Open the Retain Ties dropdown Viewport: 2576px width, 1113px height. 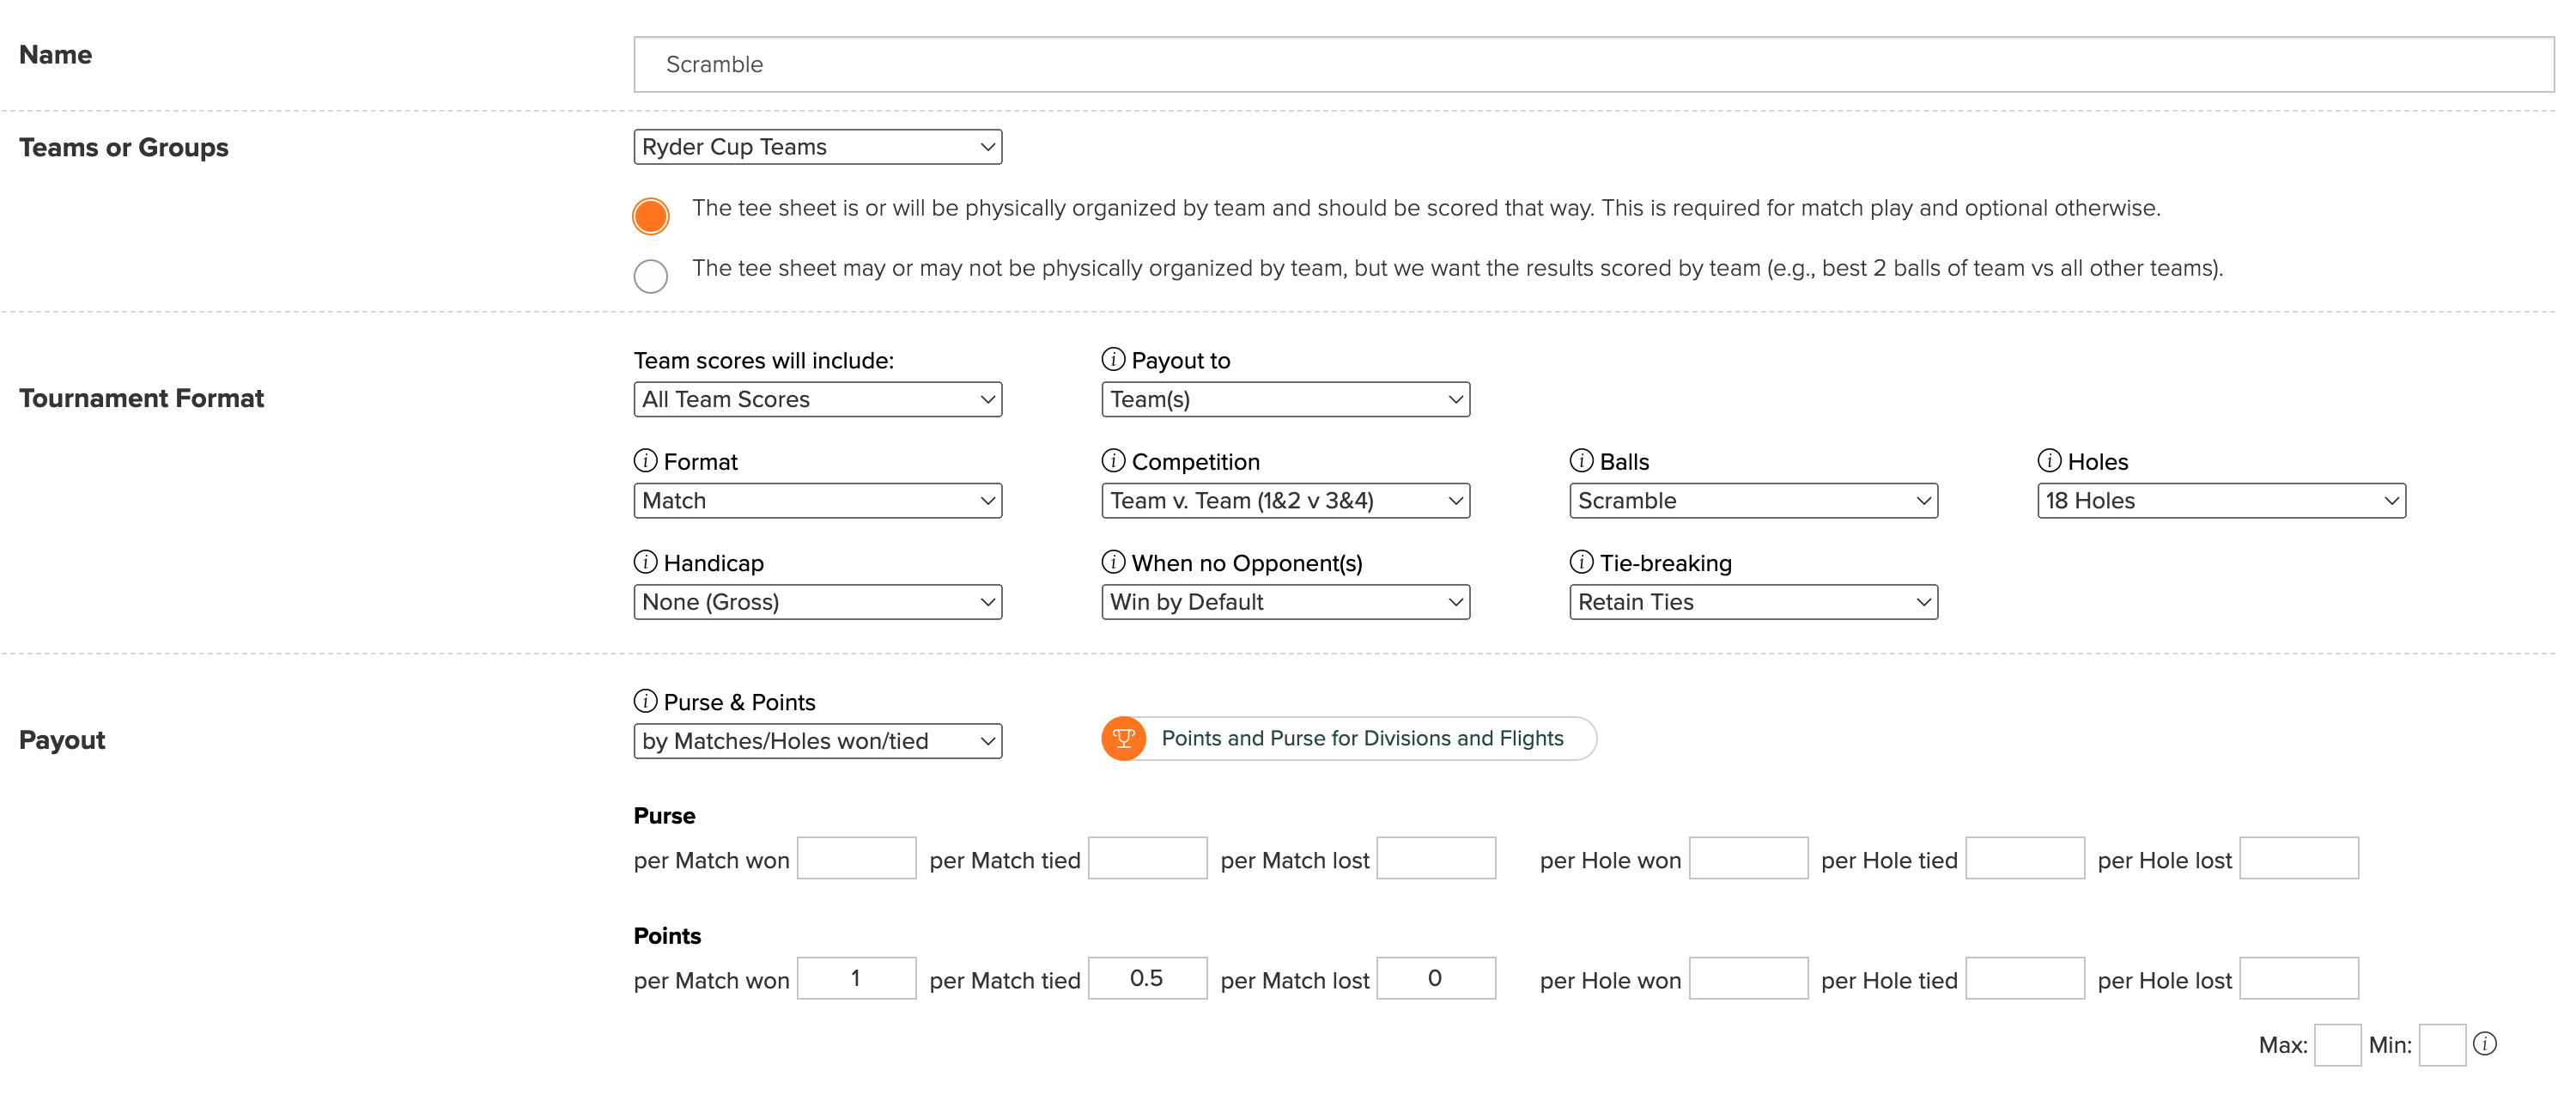[x=1754, y=602]
